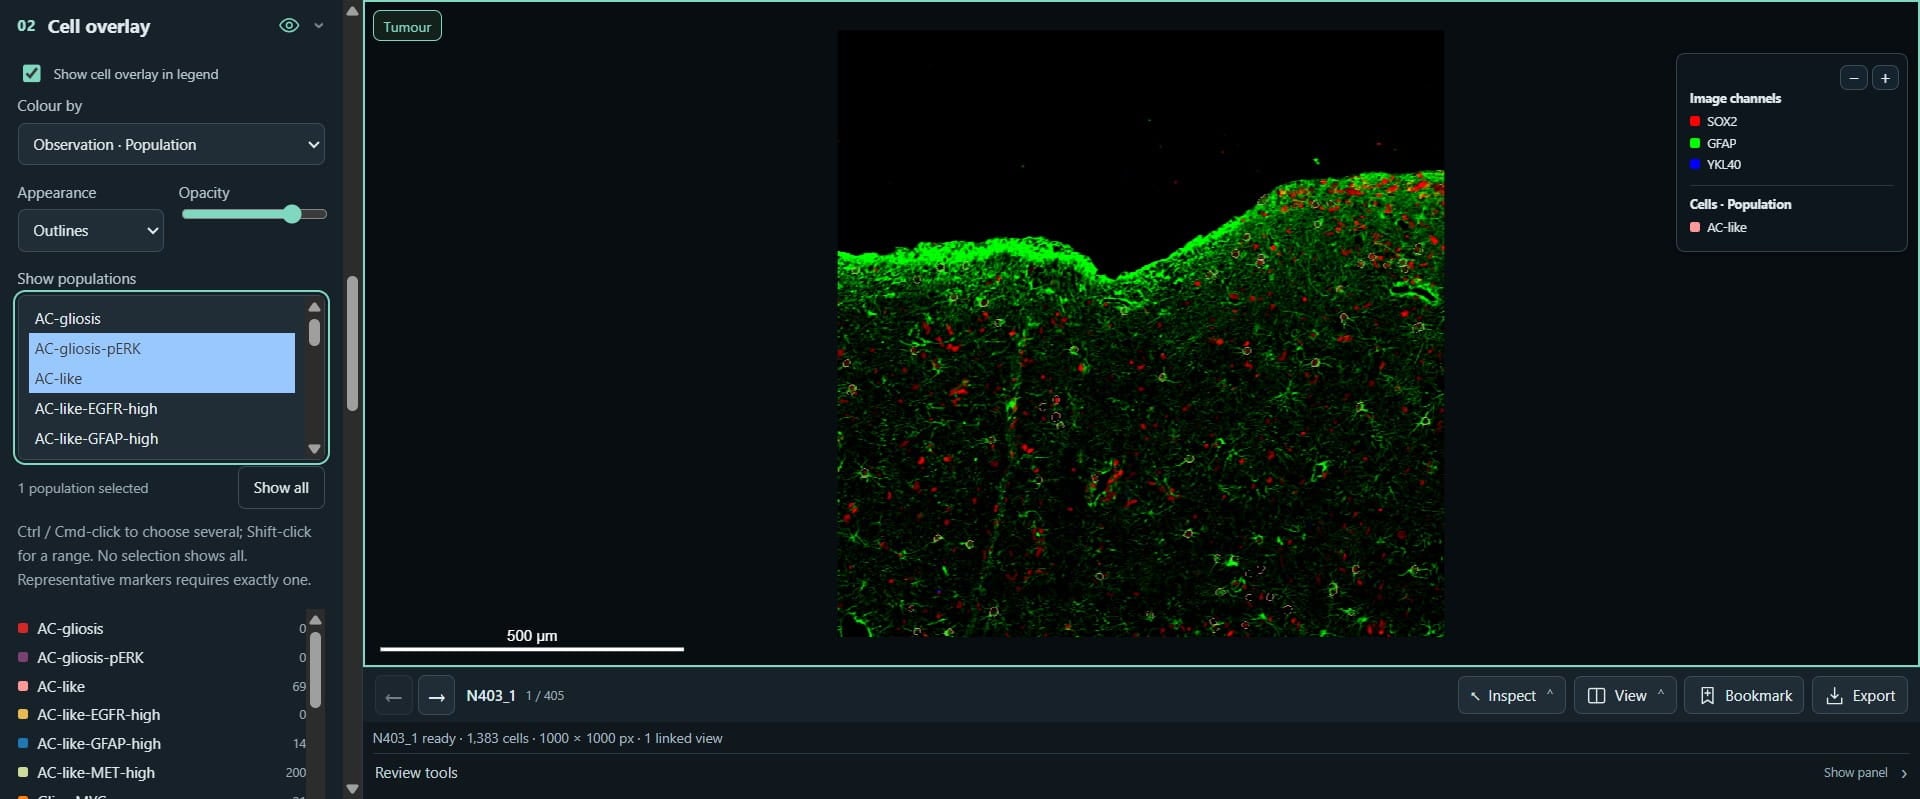Screen dimensions: 1920x799
Task: Open the Colour by dropdown
Action: click(171, 144)
